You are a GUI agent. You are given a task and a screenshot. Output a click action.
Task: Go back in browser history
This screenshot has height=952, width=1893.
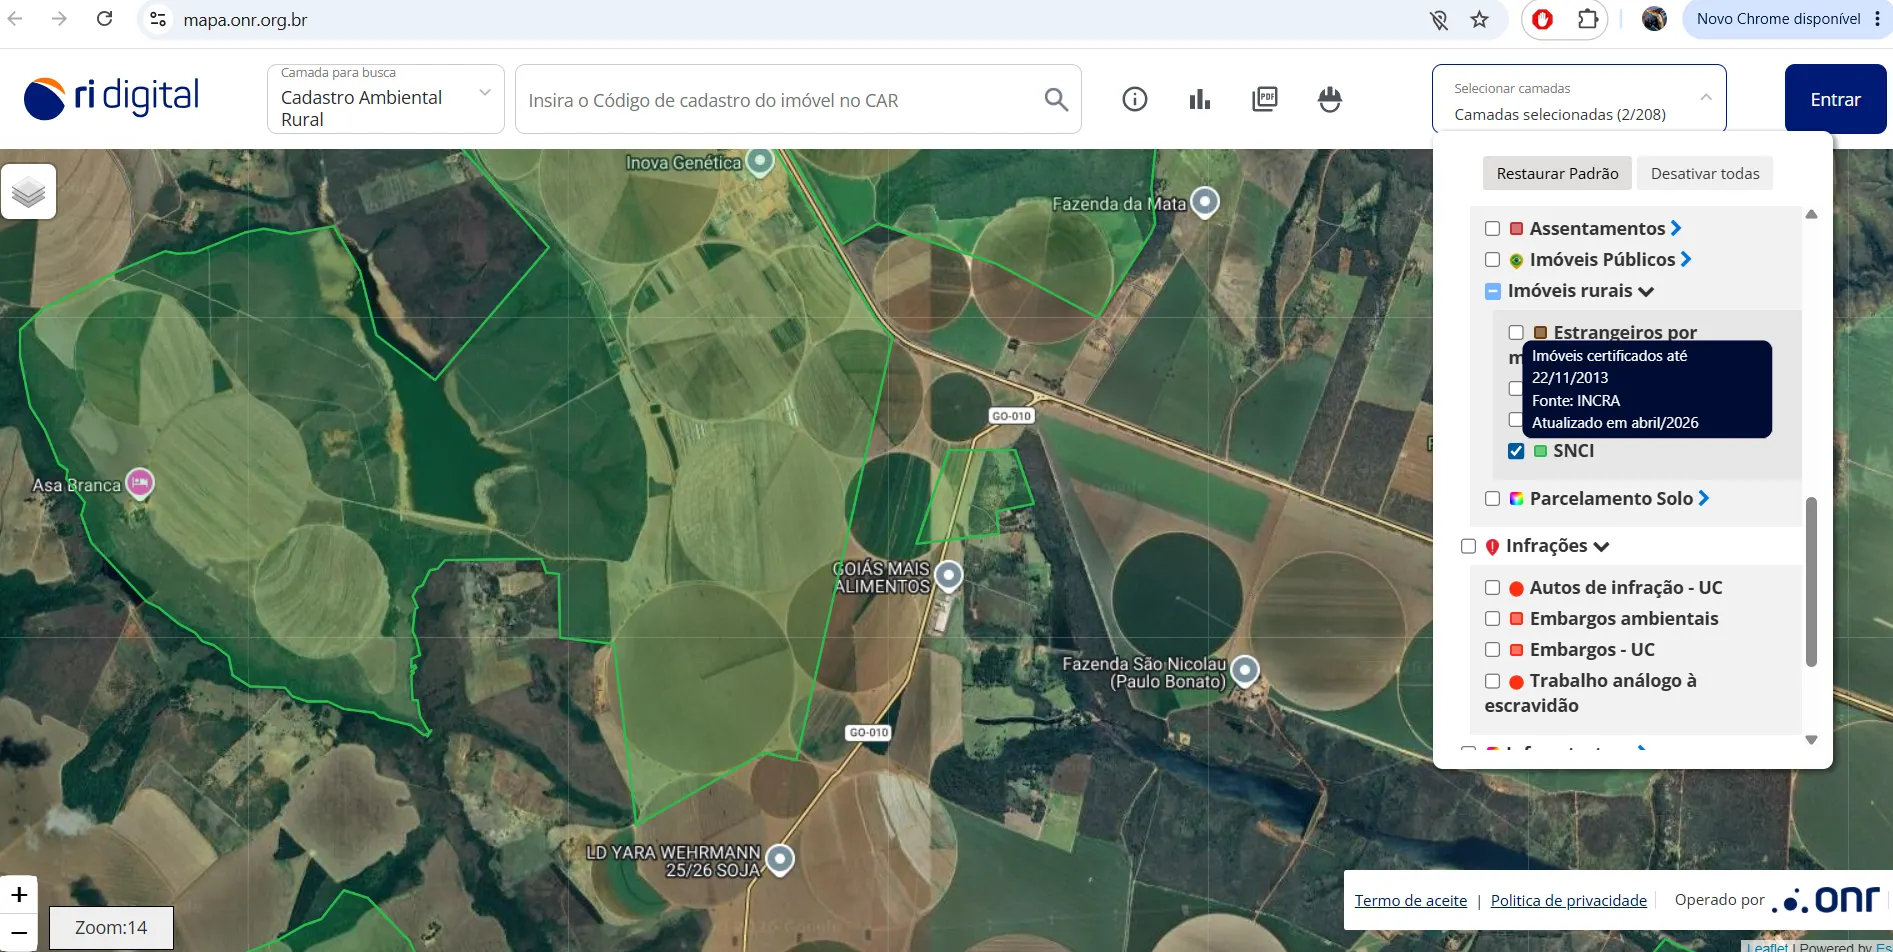click(15, 19)
